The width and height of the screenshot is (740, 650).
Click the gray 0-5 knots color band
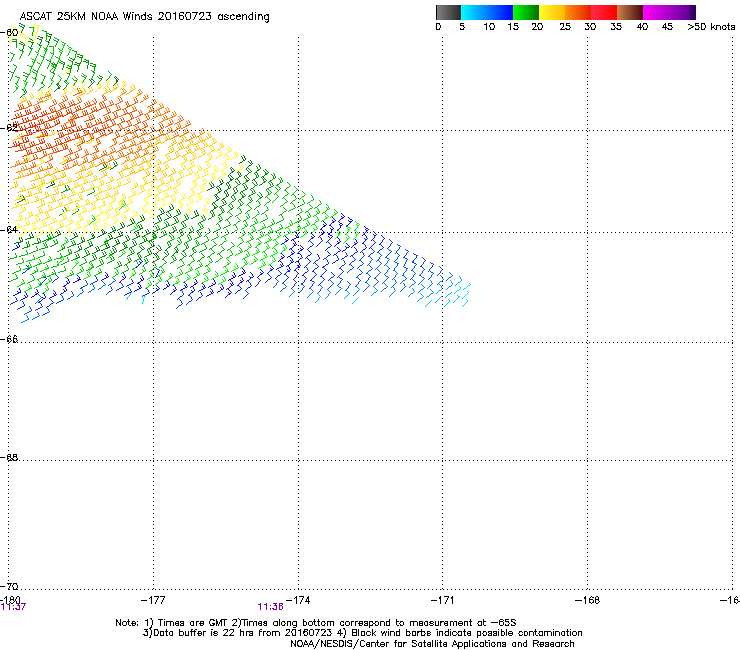[448, 12]
